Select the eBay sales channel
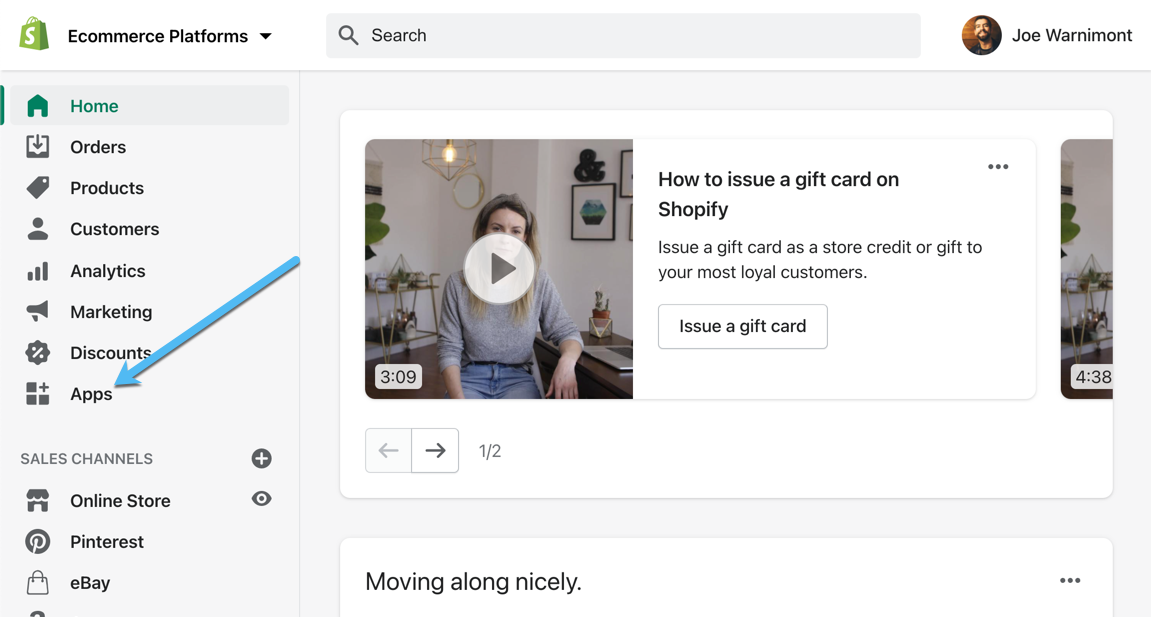This screenshot has height=617, width=1151. 90,582
